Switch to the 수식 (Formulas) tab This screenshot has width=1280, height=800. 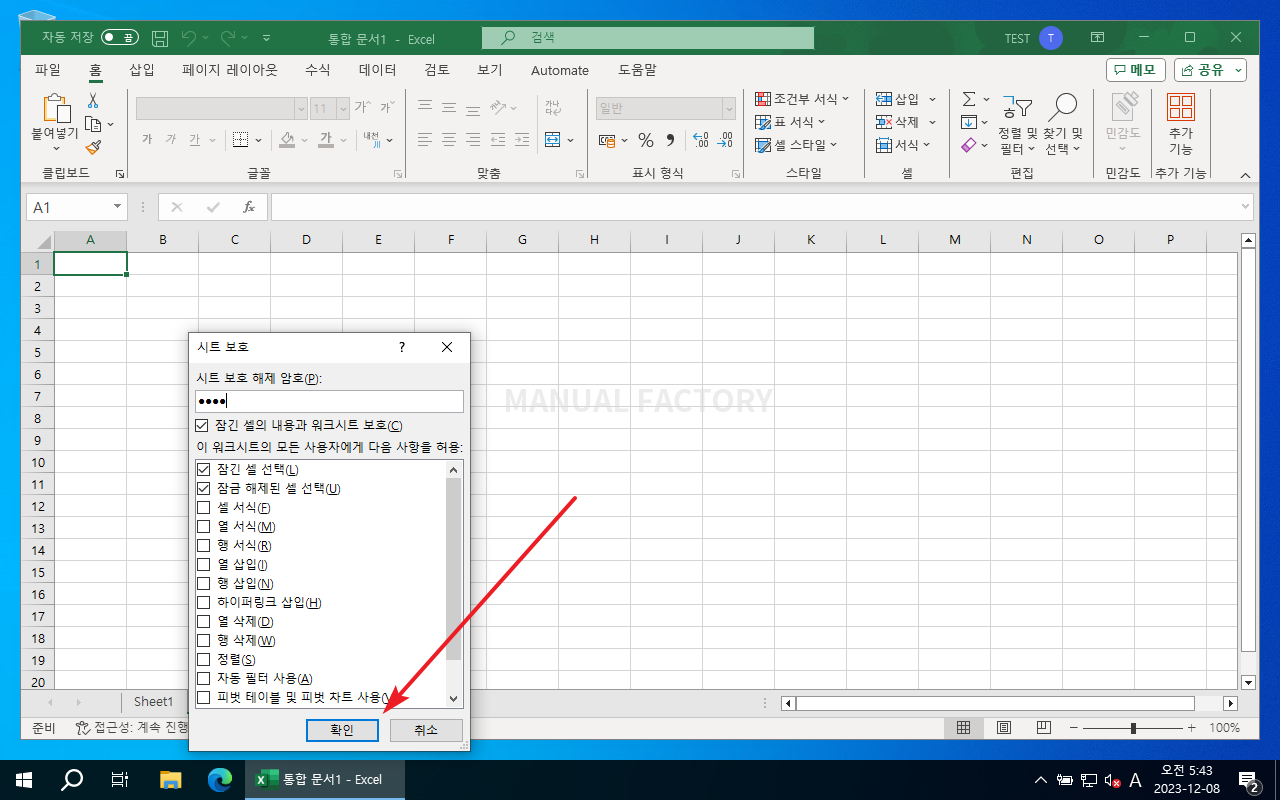pos(318,70)
